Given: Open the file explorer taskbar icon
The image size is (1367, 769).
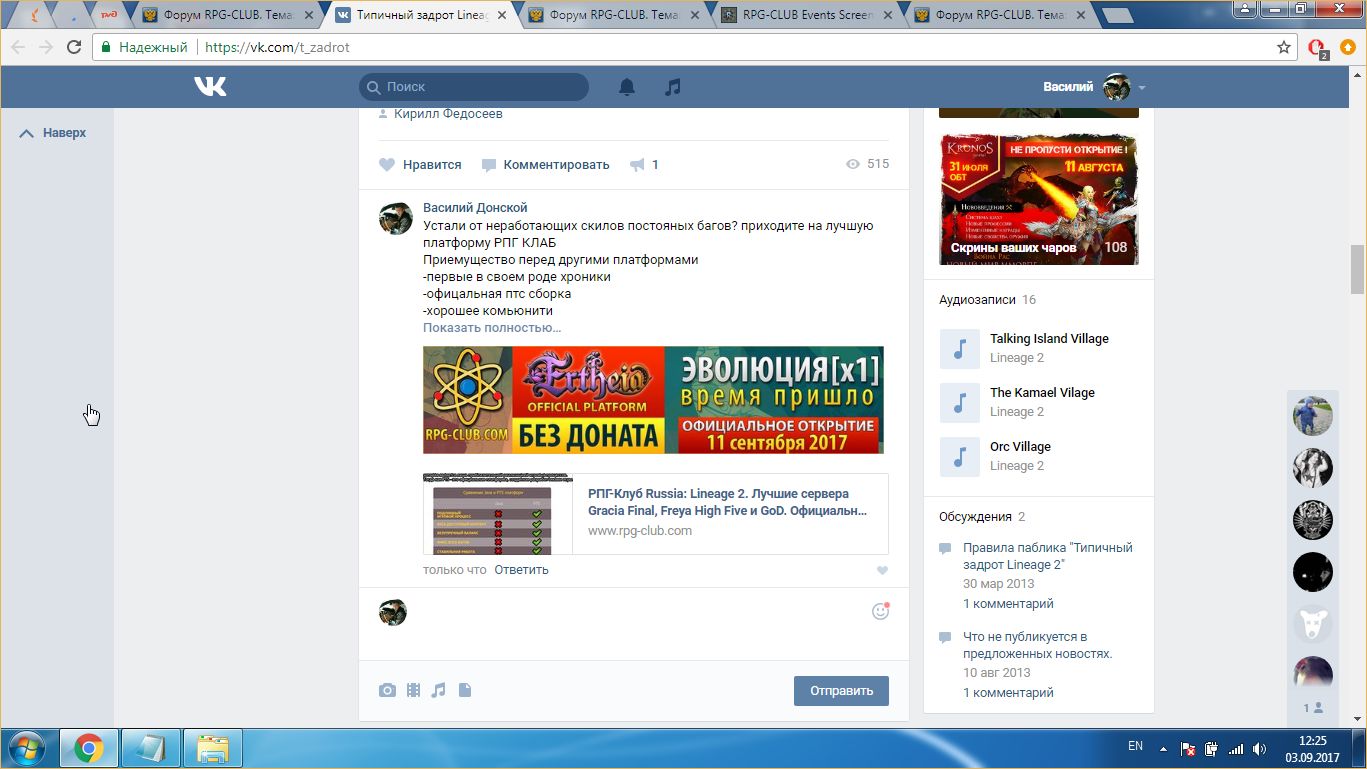Looking at the screenshot, I should click(x=213, y=747).
